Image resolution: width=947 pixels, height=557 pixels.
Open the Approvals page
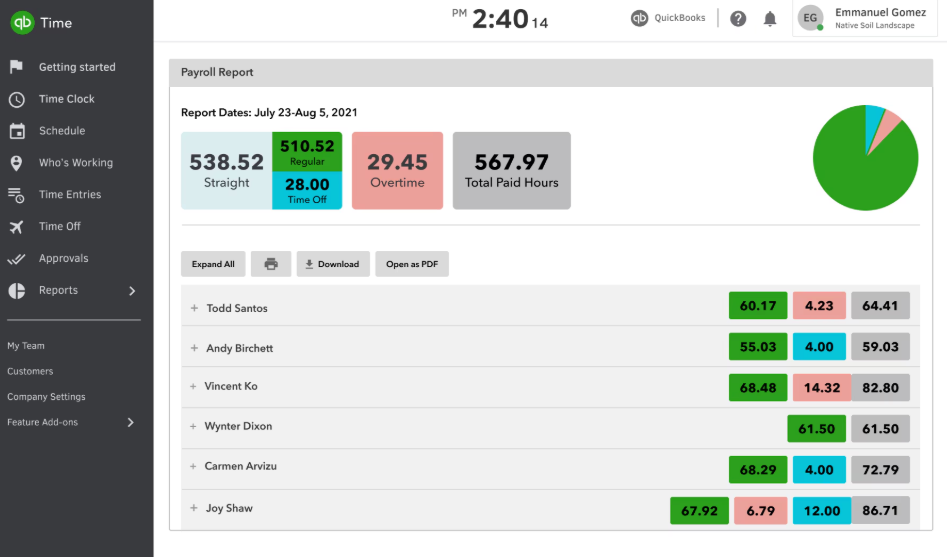tap(63, 259)
